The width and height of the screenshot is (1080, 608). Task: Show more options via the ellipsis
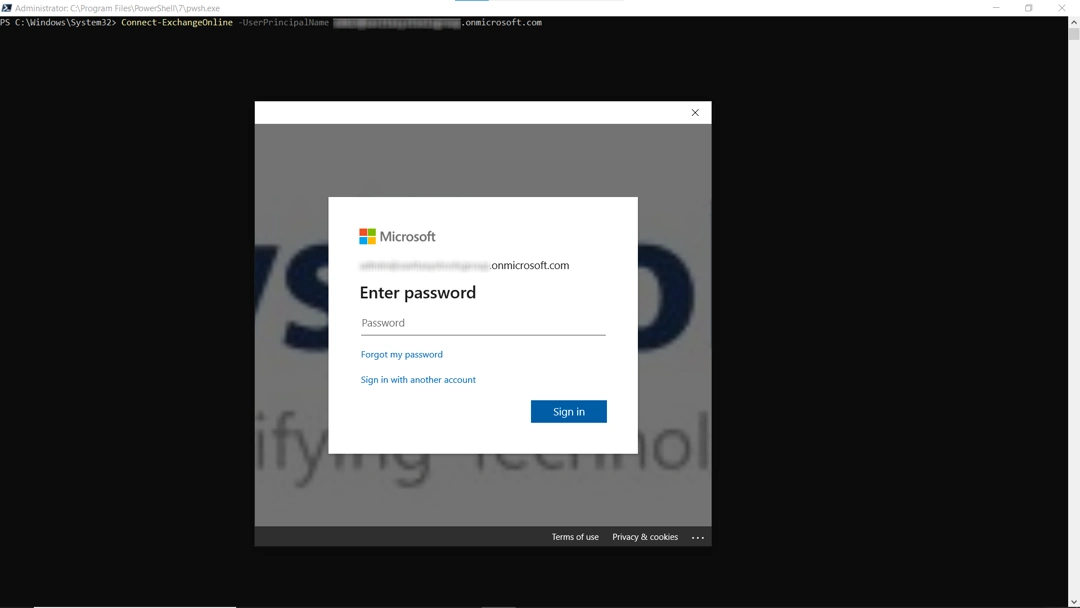pyautogui.click(x=698, y=537)
